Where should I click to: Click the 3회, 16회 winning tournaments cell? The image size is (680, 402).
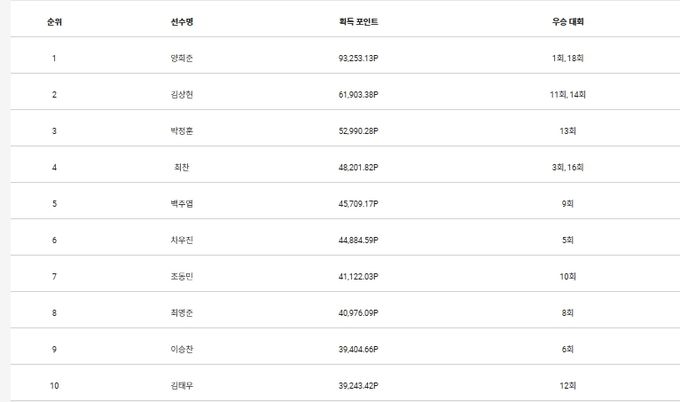click(x=567, y=167)
